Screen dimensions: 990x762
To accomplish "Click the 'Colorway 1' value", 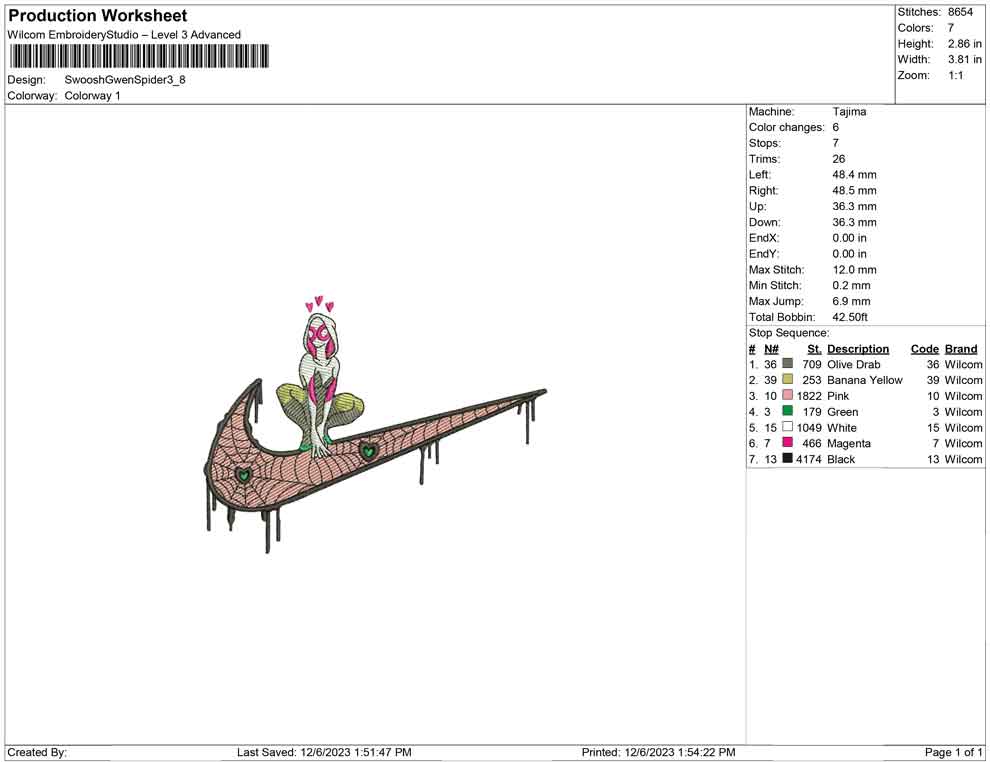I will point(92,96).
